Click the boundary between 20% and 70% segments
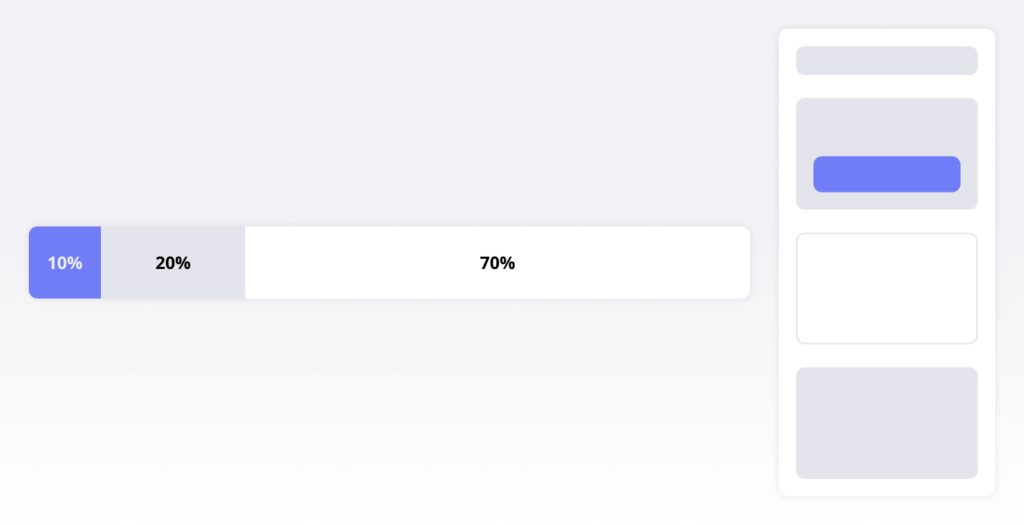Viewport: 1024px width, 525px height. tap(246, 262)
